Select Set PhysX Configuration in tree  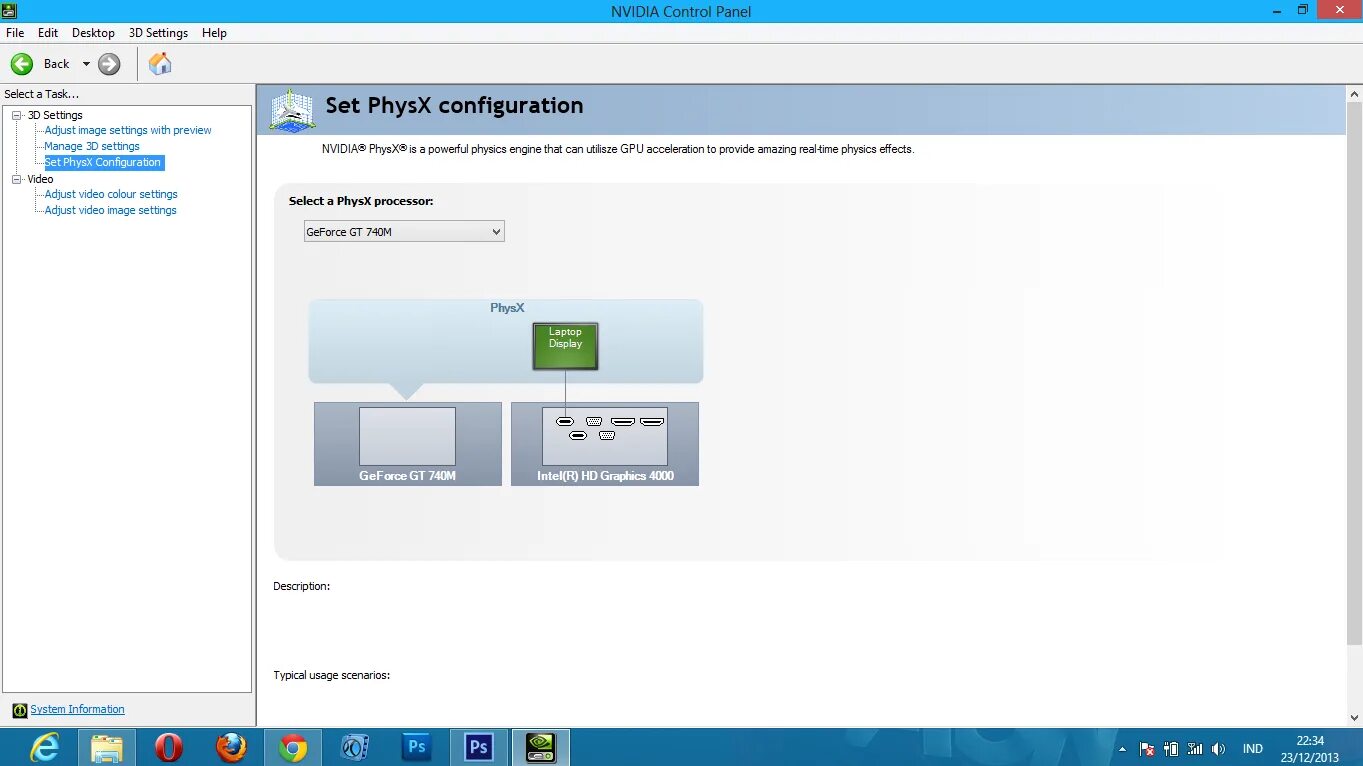(x=103, y=162)
